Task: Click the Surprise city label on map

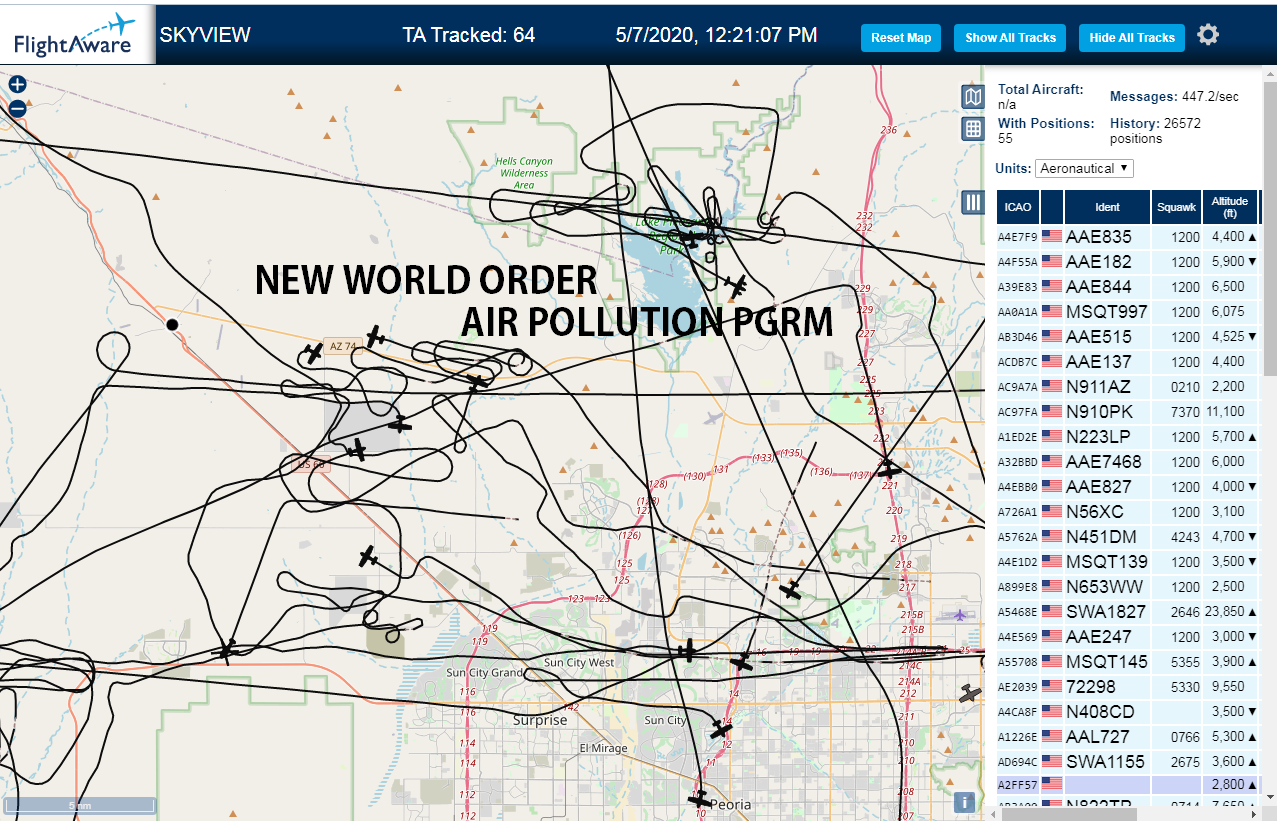Action: [x=540, y=720]
